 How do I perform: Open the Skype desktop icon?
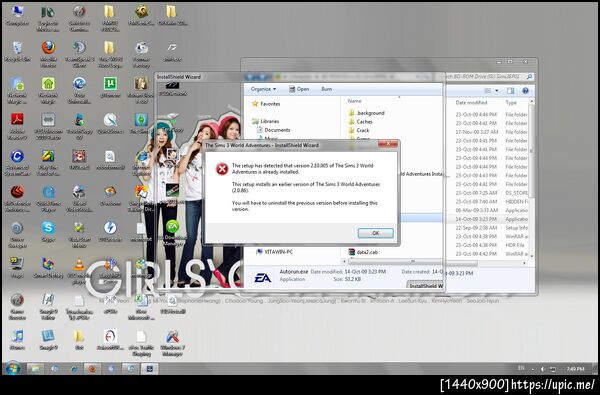(x=48, y=231)
